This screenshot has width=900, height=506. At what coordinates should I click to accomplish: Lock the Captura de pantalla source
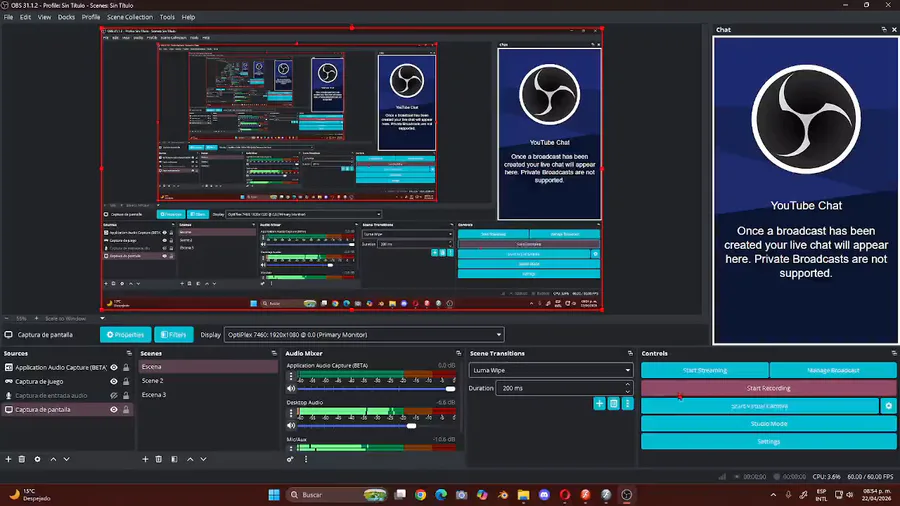(x=126, y=410)
